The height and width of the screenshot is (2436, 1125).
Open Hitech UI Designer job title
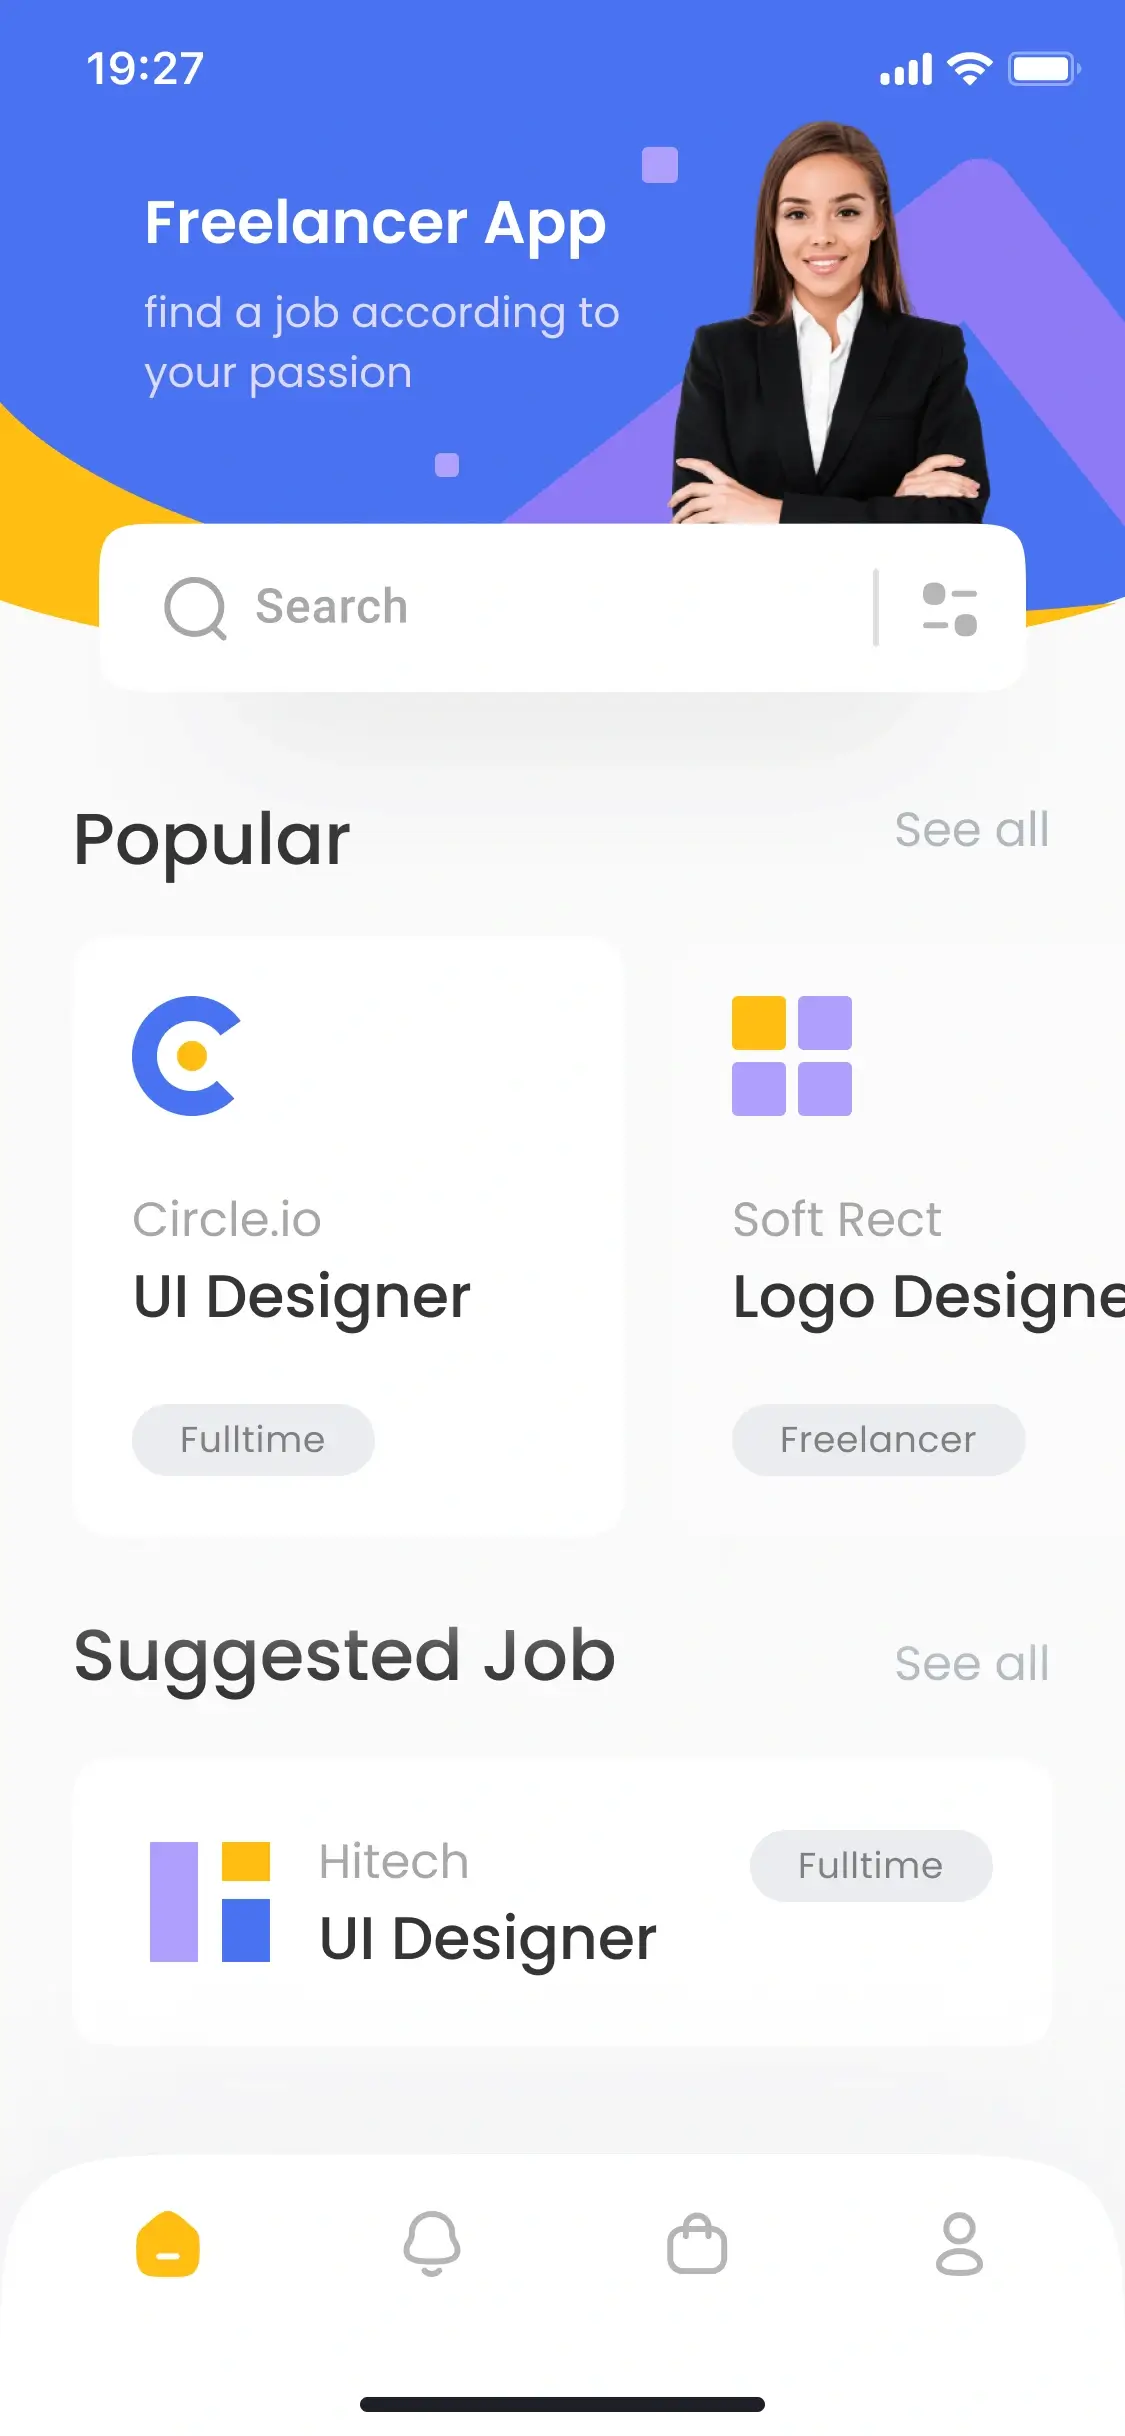488,1939
